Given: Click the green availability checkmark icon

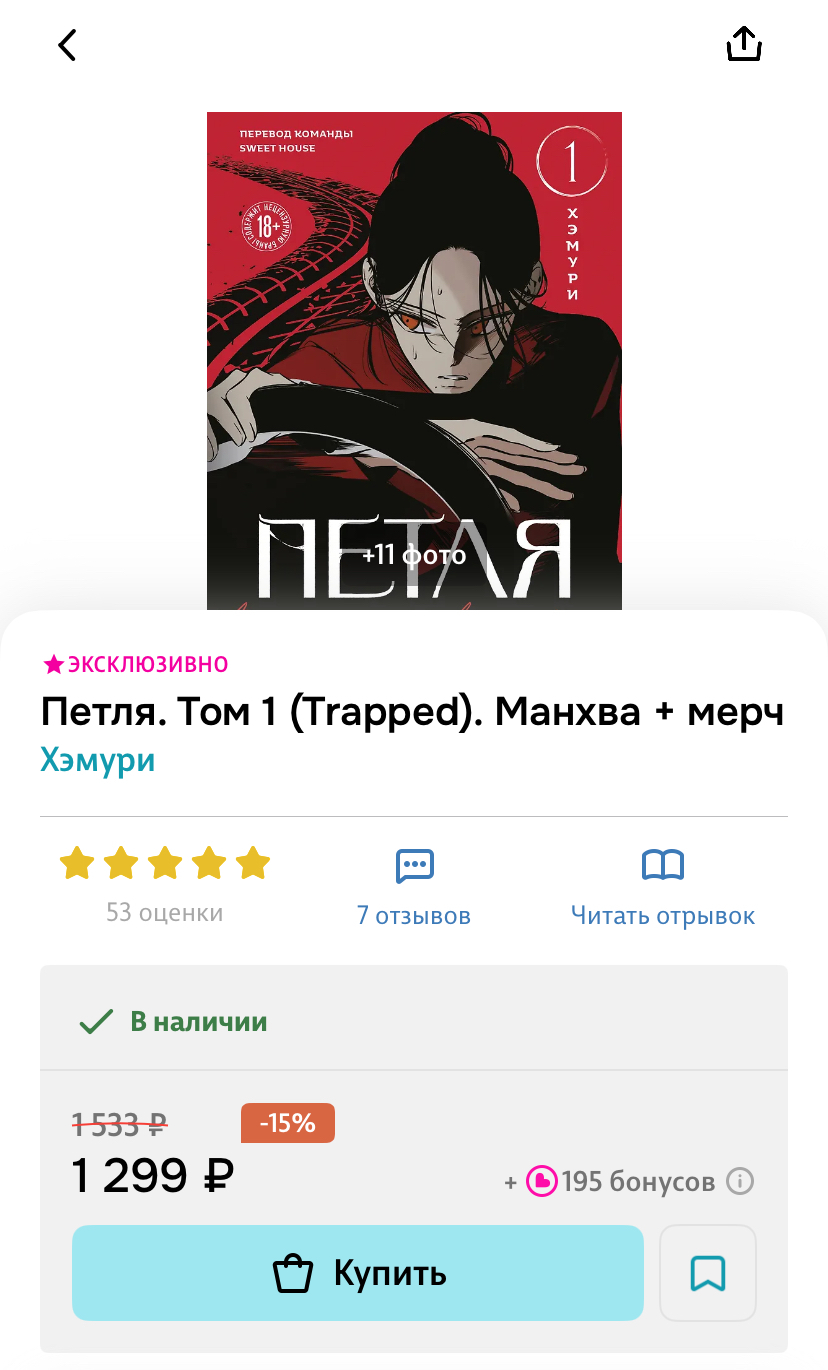Looking at the screenshot, I should click(96, 1022).
